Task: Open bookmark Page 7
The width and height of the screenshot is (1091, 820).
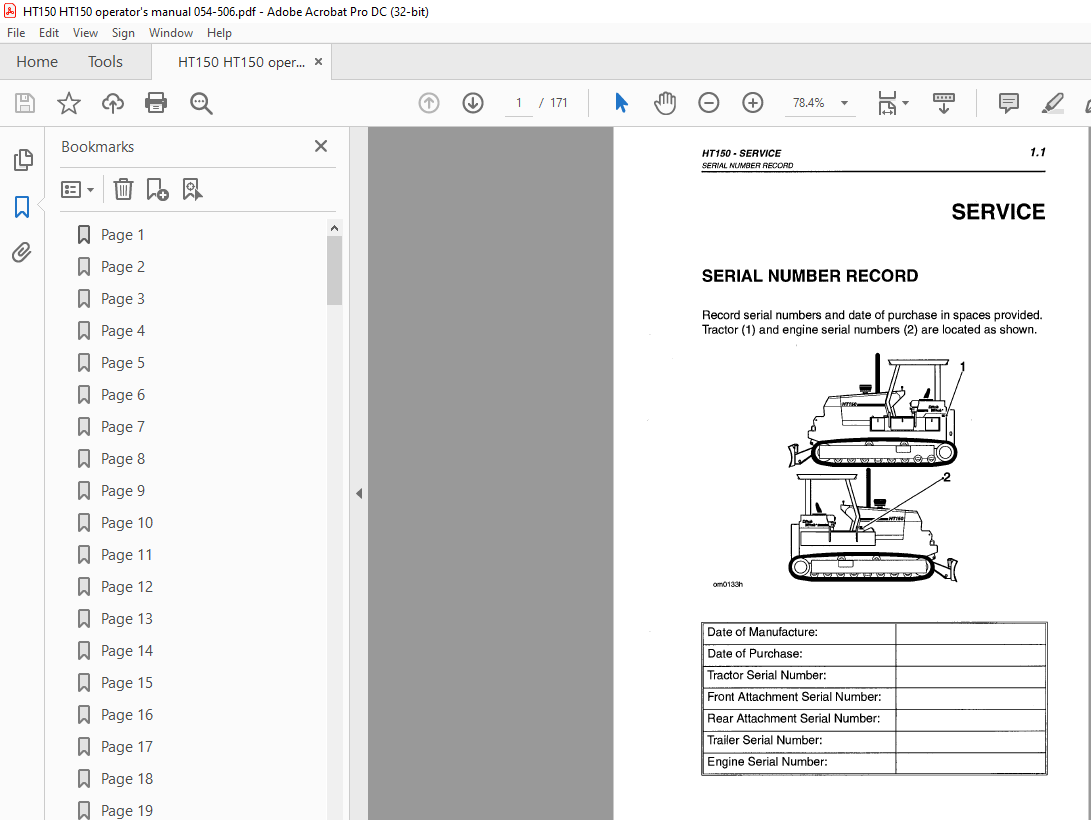Action: [122, 427]
